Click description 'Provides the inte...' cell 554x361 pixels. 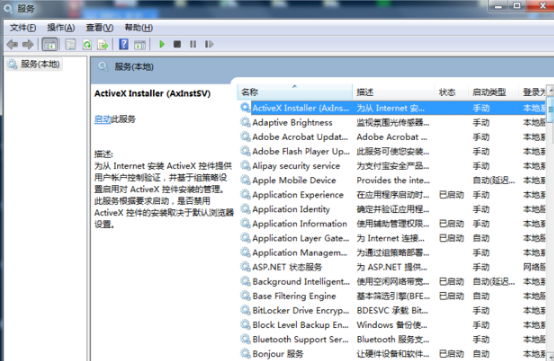(393, 180)
